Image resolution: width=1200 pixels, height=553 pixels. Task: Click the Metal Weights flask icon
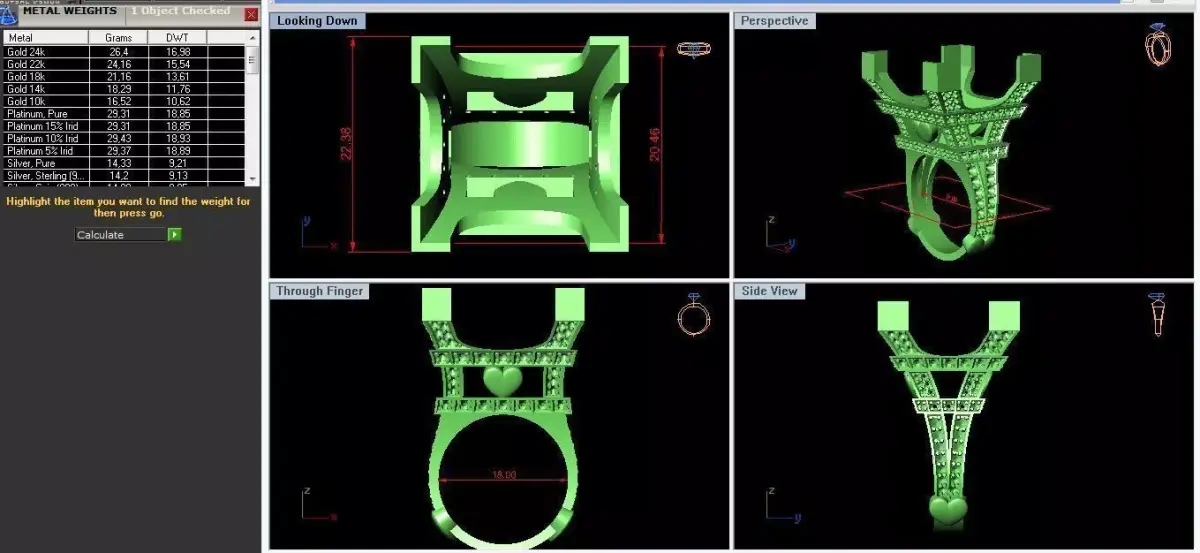pos(9,14)
